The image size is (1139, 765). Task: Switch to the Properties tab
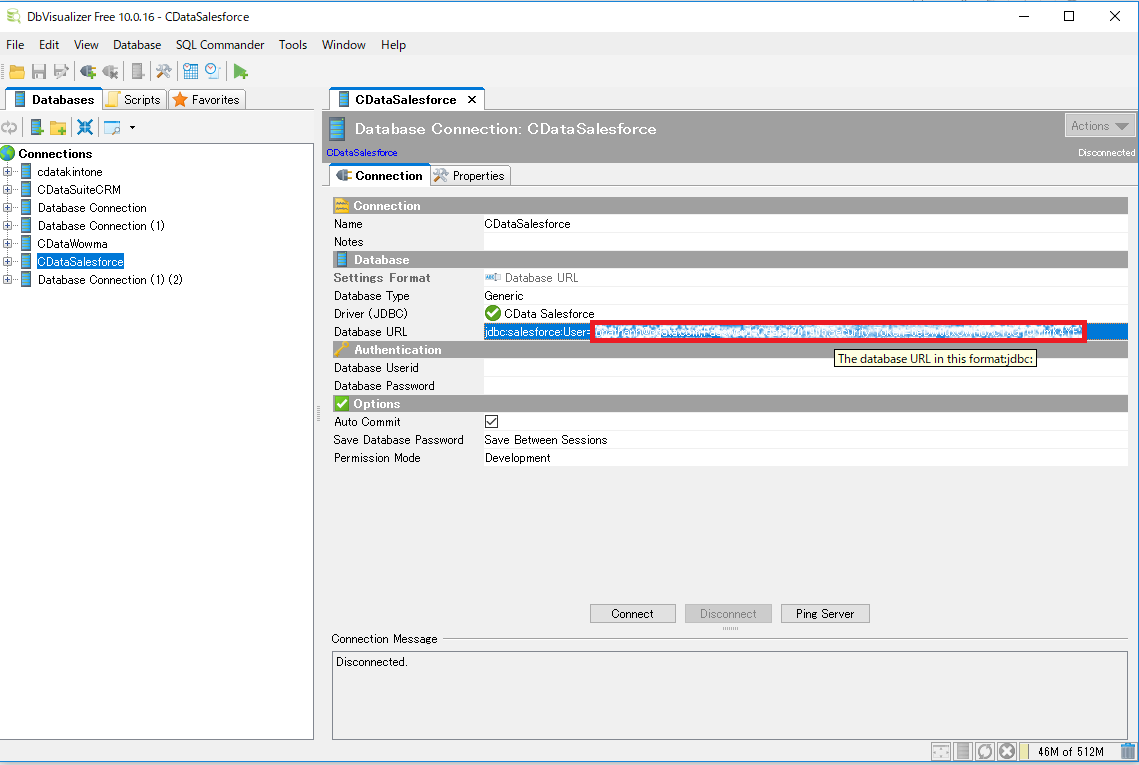[x=471, y=176]
